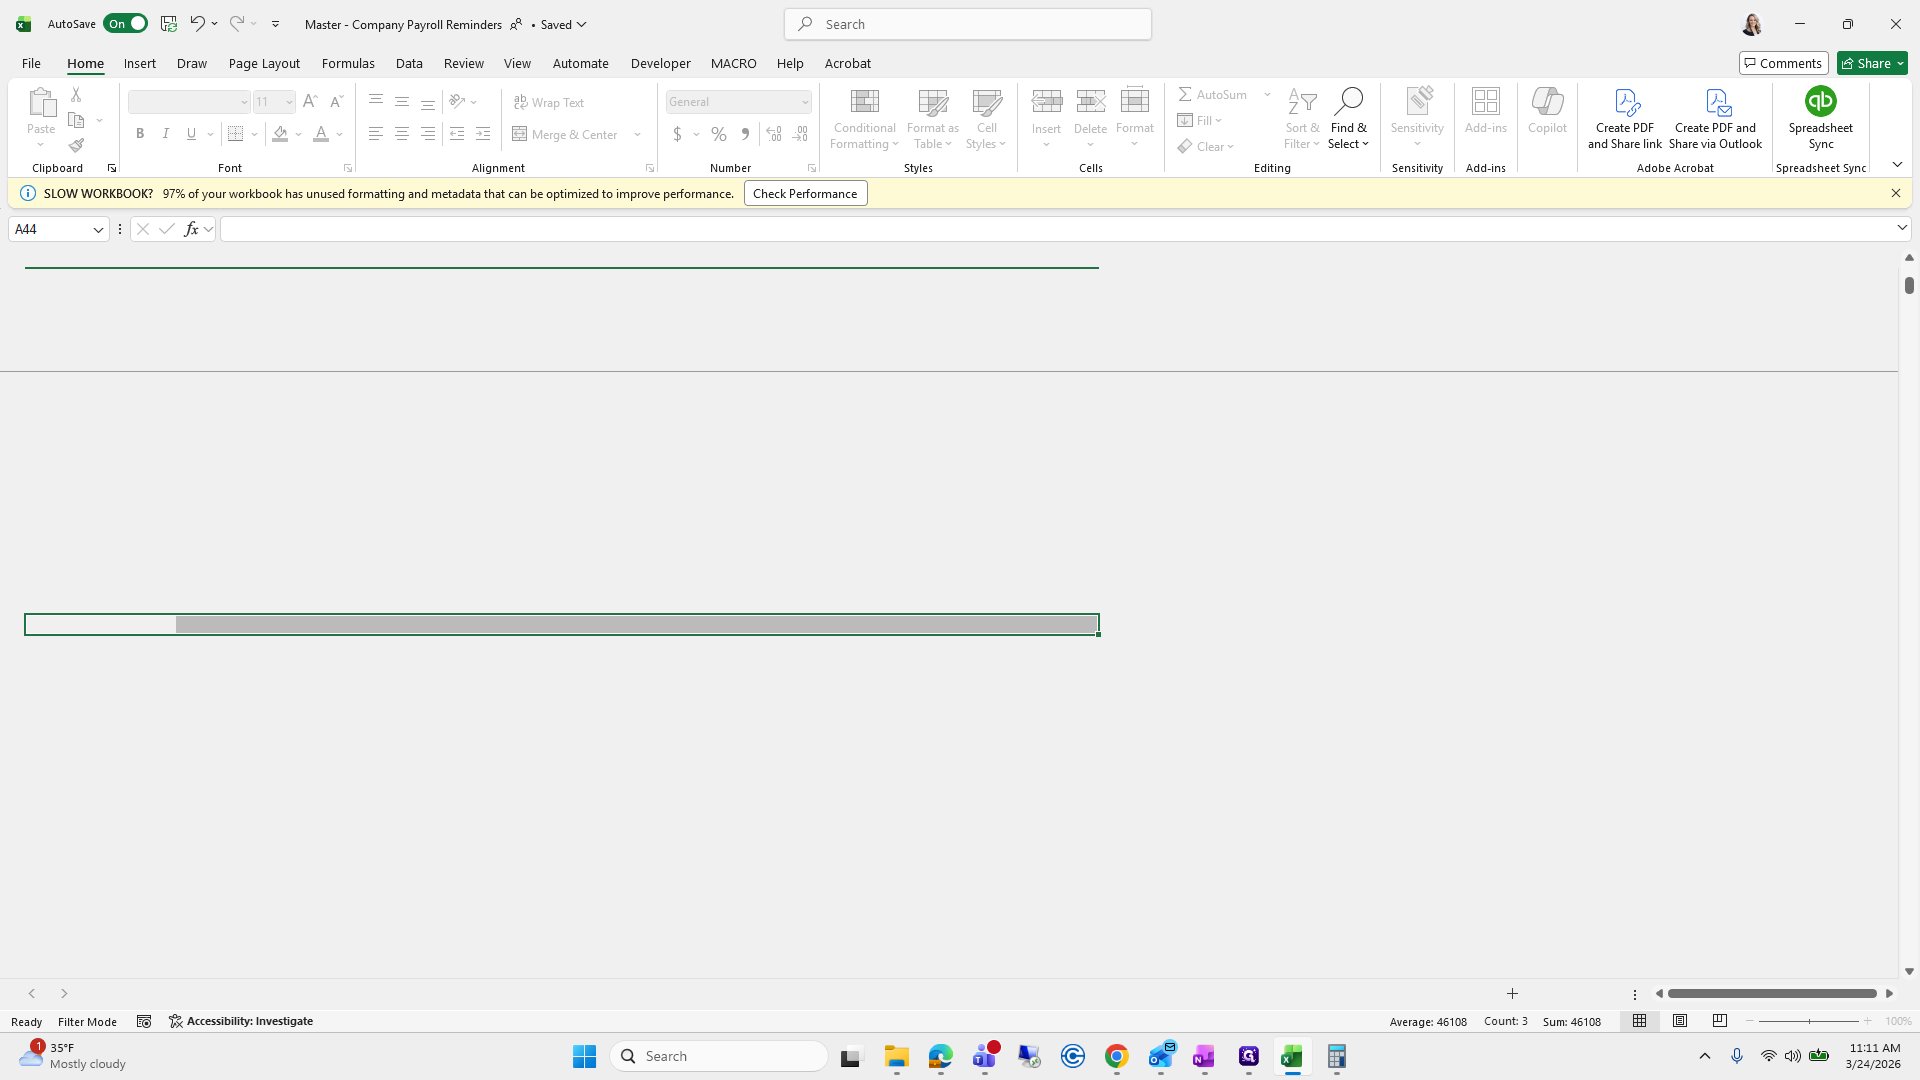
Task: Open the Developer ribbon tab
Action: [660, 63]
